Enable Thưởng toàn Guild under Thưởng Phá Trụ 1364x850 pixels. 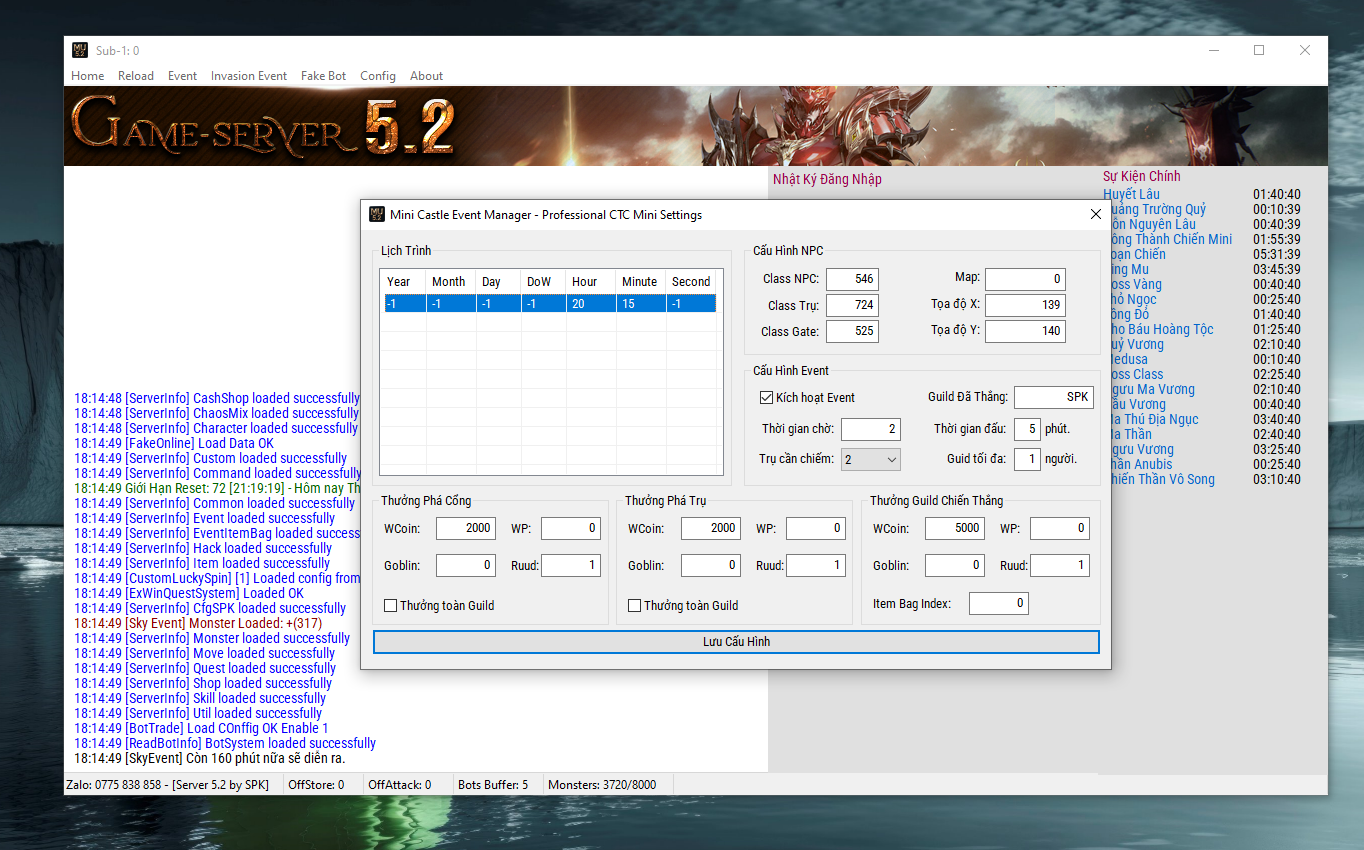pos(635,605)
